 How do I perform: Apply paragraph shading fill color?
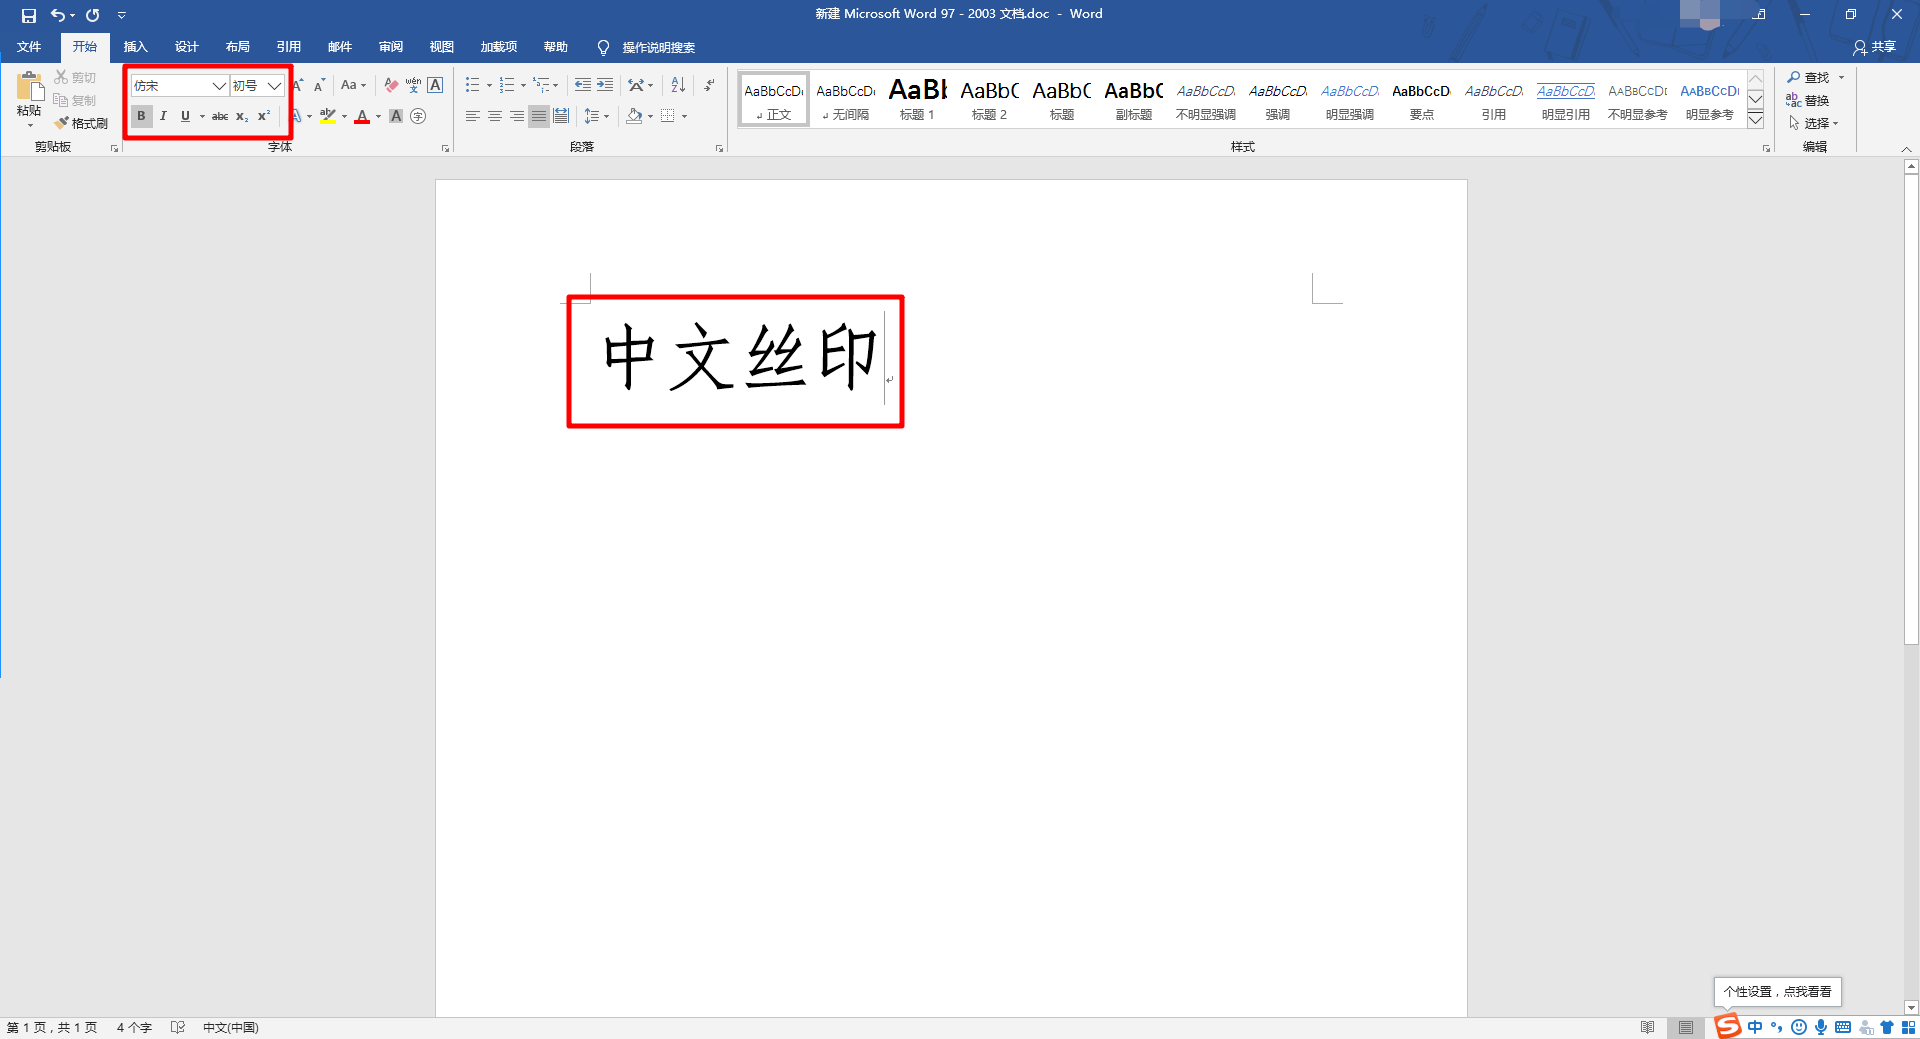click(x=634, y=116)
